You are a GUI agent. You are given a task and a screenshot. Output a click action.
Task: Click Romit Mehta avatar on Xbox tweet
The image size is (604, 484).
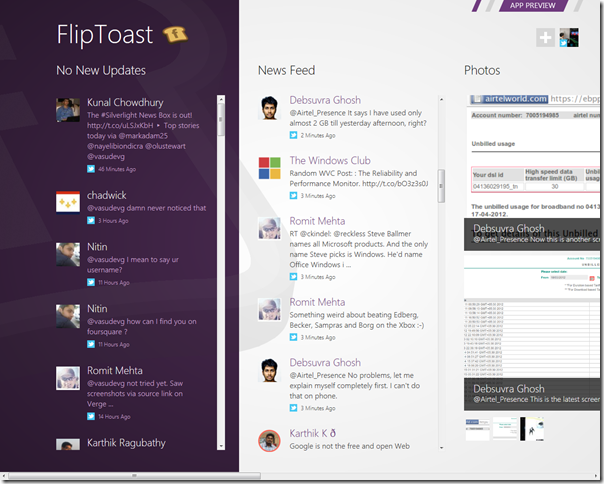270,309
